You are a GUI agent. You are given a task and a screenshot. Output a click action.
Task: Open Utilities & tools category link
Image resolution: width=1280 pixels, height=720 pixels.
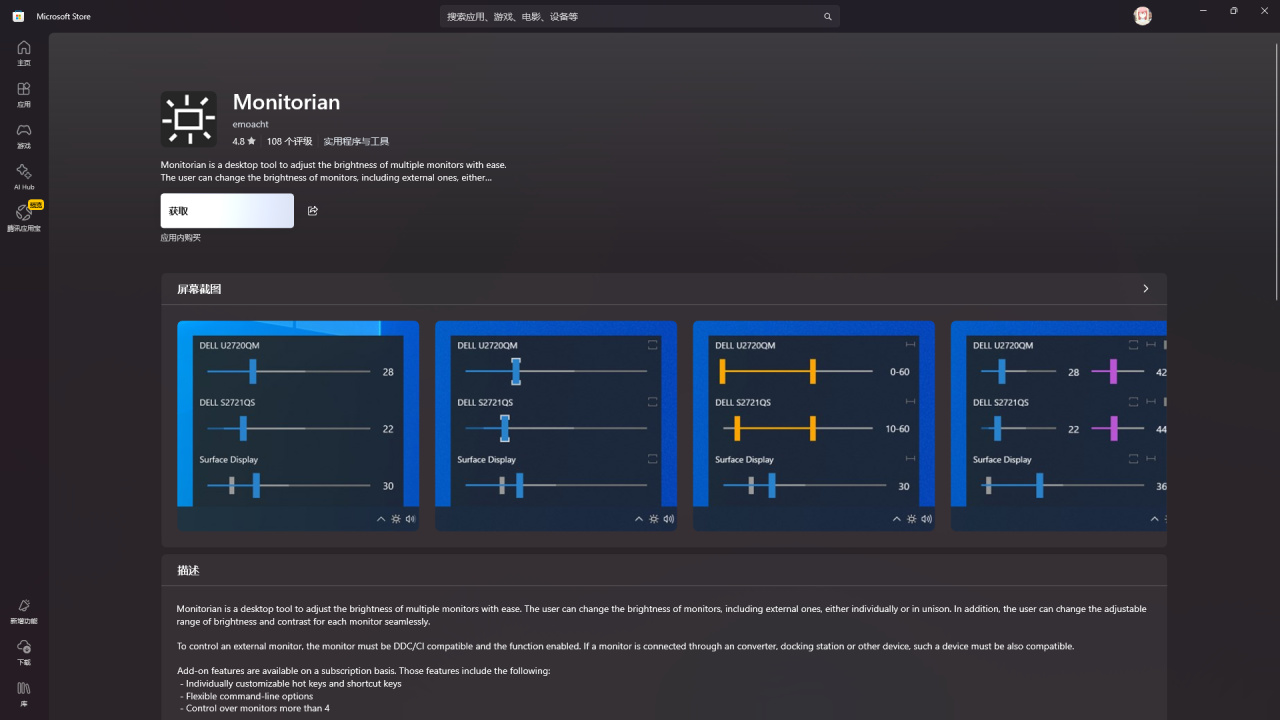[356, 142]
